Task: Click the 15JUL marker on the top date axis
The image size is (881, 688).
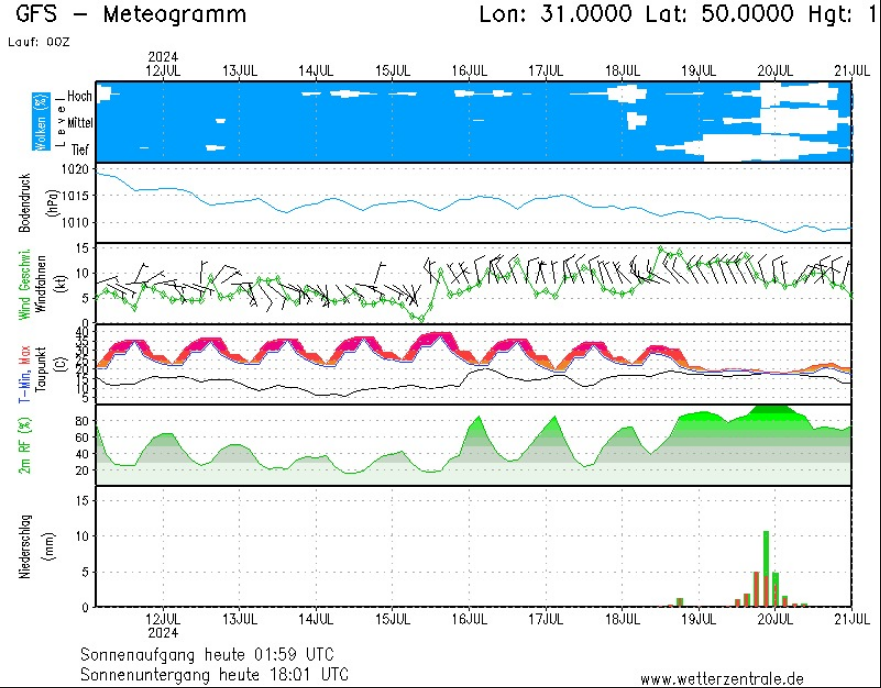Action: [x=392, y=71]
